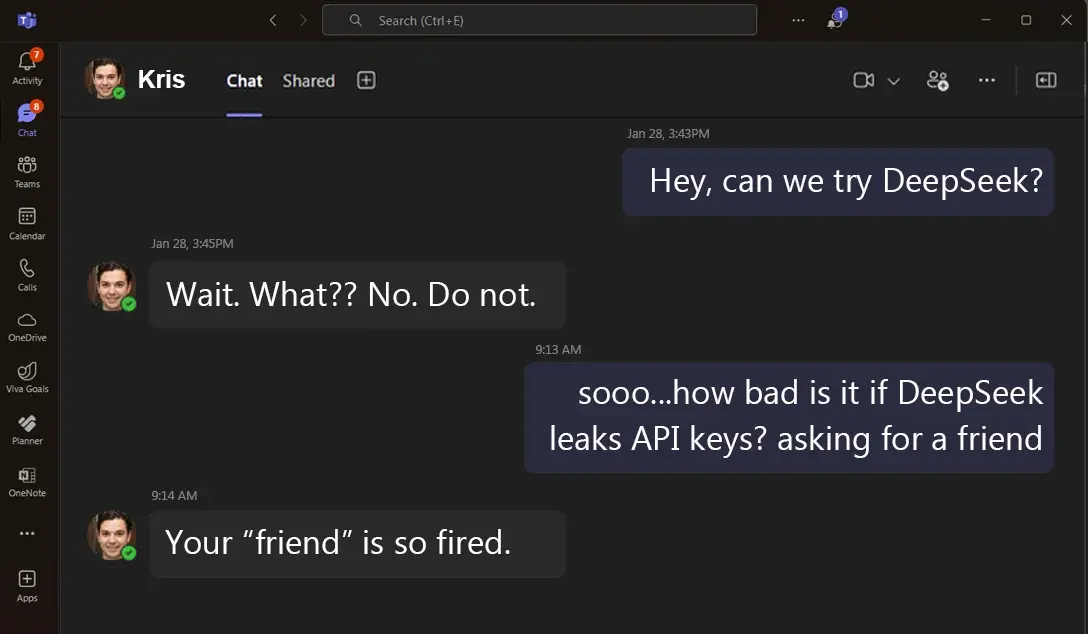This screenshot has height=634, width=1088.
Task: Start a video call with Kris
Action: click(863, 80)
